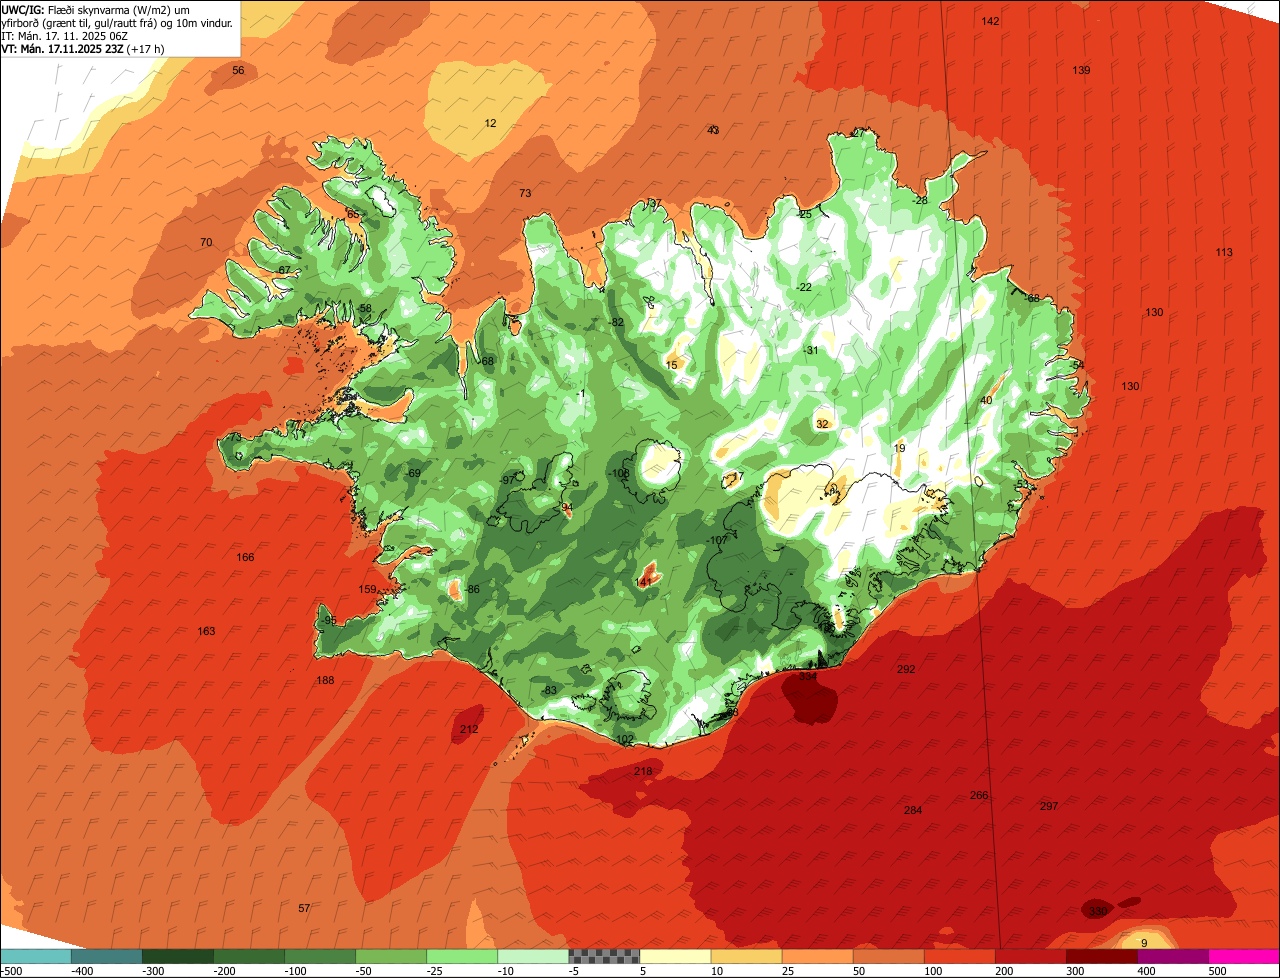Viewport: 1280px width, 978px height.
Task: Click the value -31 in northeast Iceland
Action: point(811,350)
